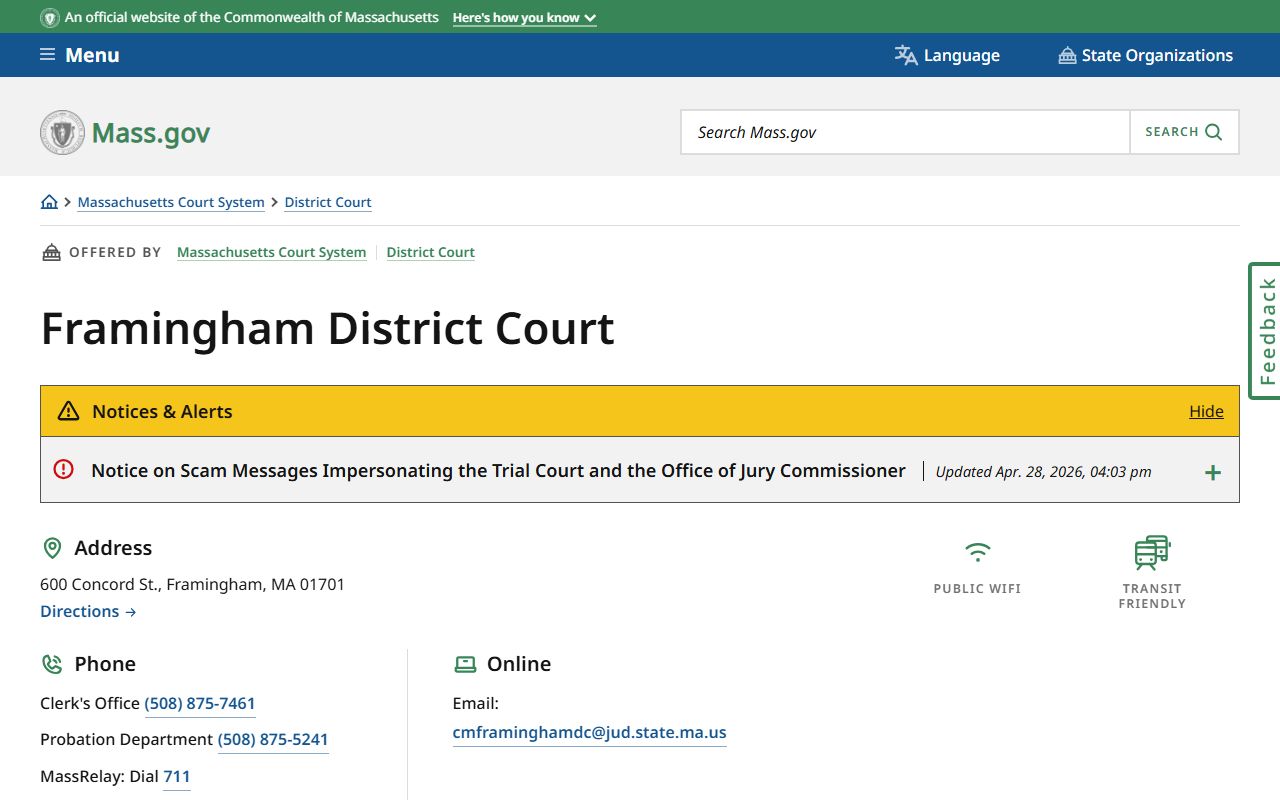Email cmframinghamdc@jud.state.ma.us
The height and width of the screenshot is (800, 1280).
click(589, 732)
